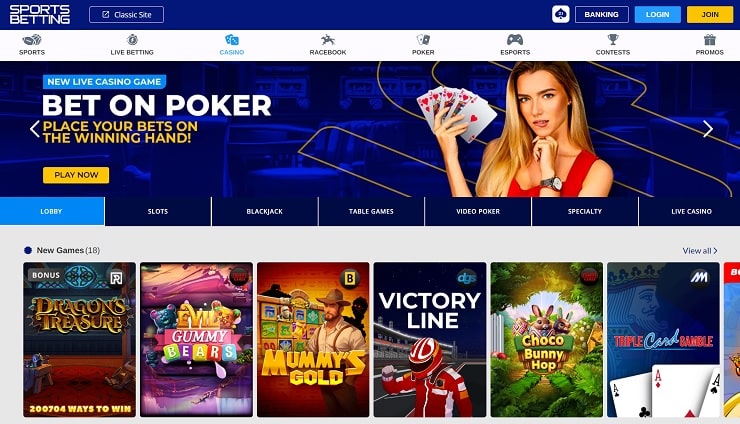Viewport: 740px width, 424px height.
Task: Open Live Betting stopwatch icon
Action: pyautogui.click(x=132, y=40)
